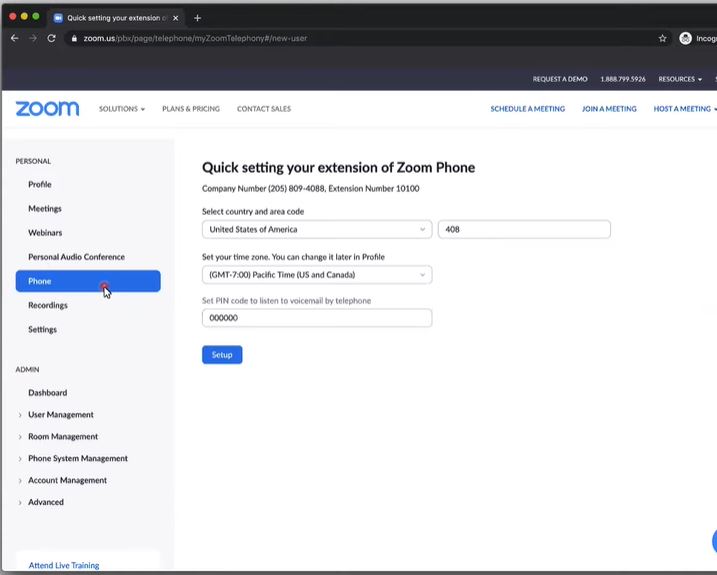
Task: Open admin Dashboard
Action: (x=48, y=392)
